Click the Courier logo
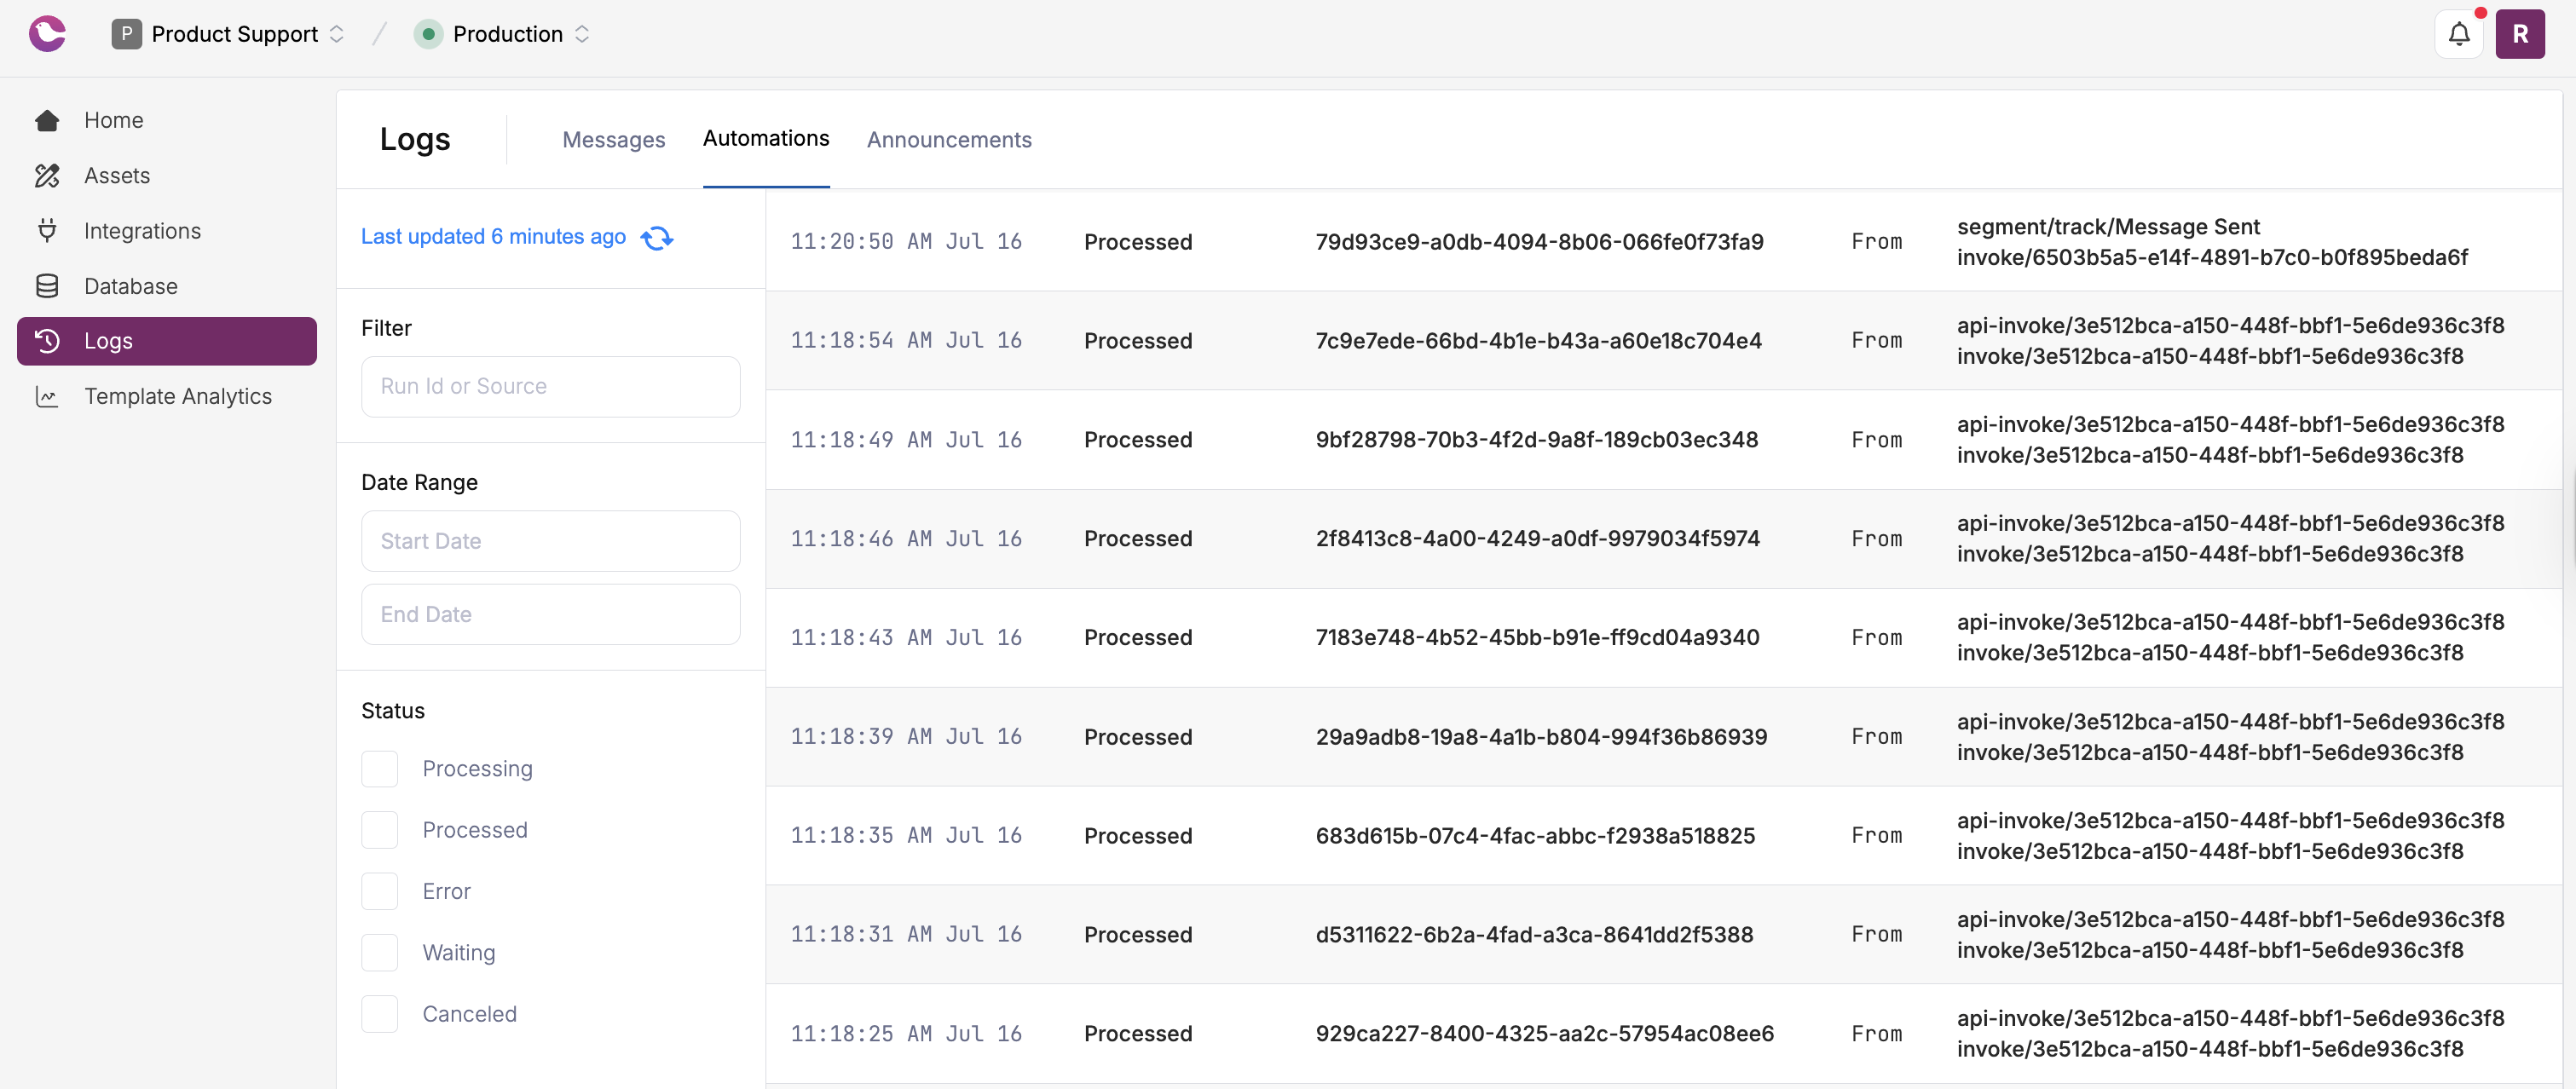2576x1089 pixels. pyautogui.click(x=47, y=33)
